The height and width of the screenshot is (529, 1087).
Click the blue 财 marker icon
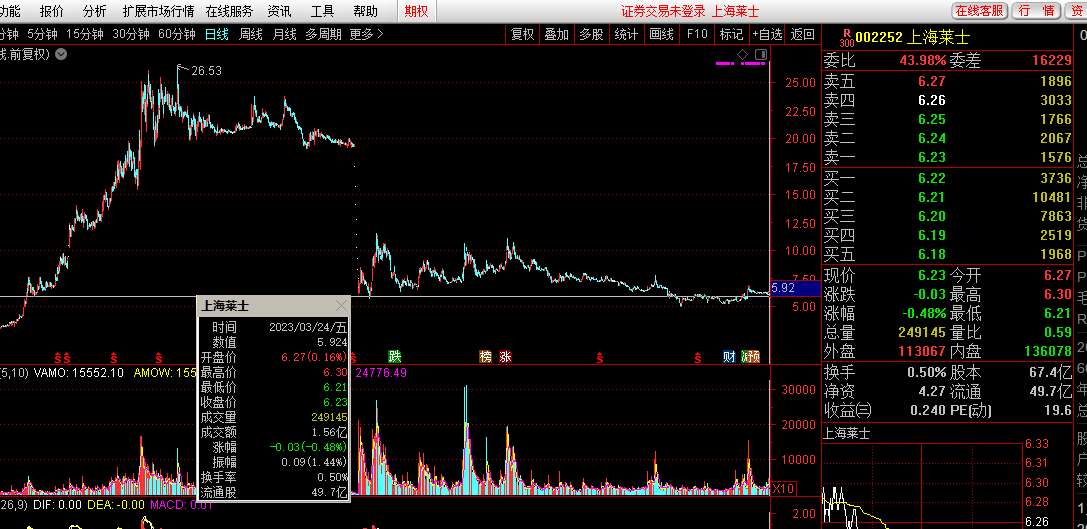[x=729, y=357]
